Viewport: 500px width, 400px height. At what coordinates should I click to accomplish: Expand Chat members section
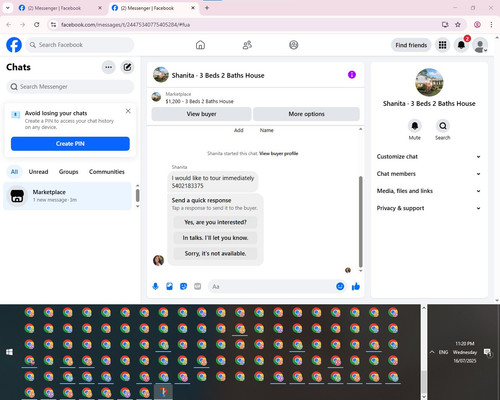429,174
